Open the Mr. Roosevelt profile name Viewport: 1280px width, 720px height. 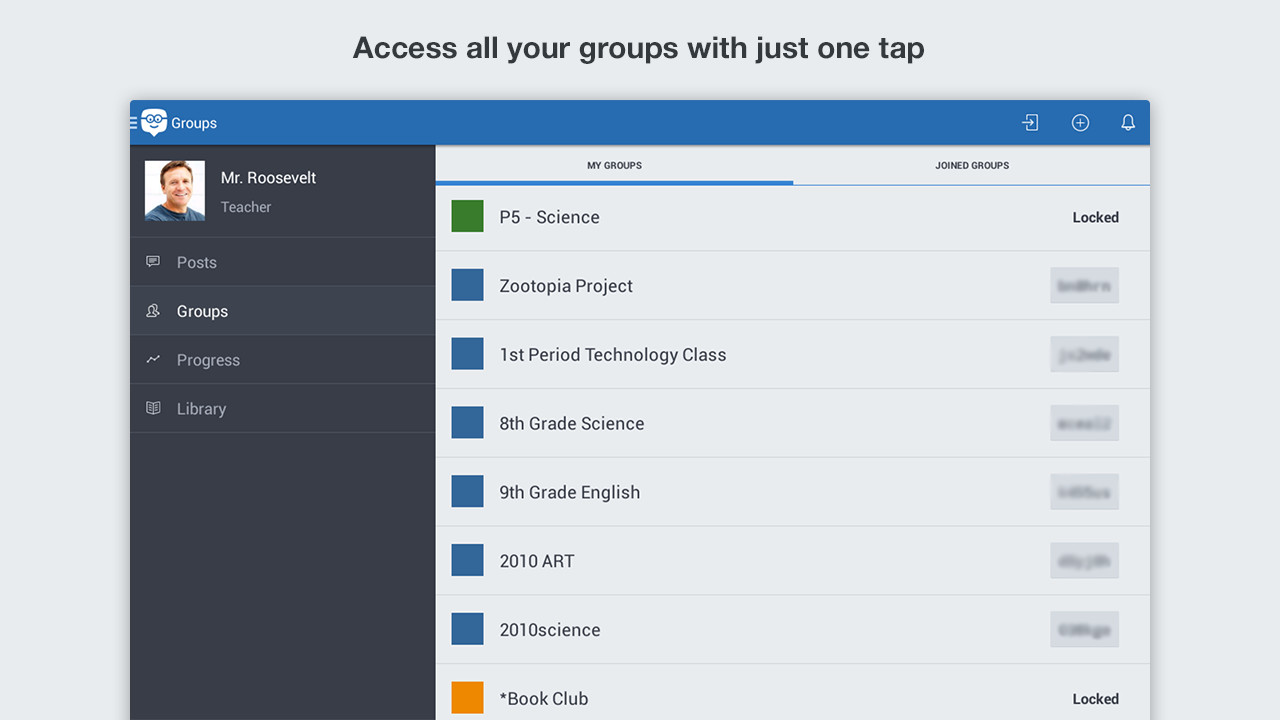pos(268,177)
